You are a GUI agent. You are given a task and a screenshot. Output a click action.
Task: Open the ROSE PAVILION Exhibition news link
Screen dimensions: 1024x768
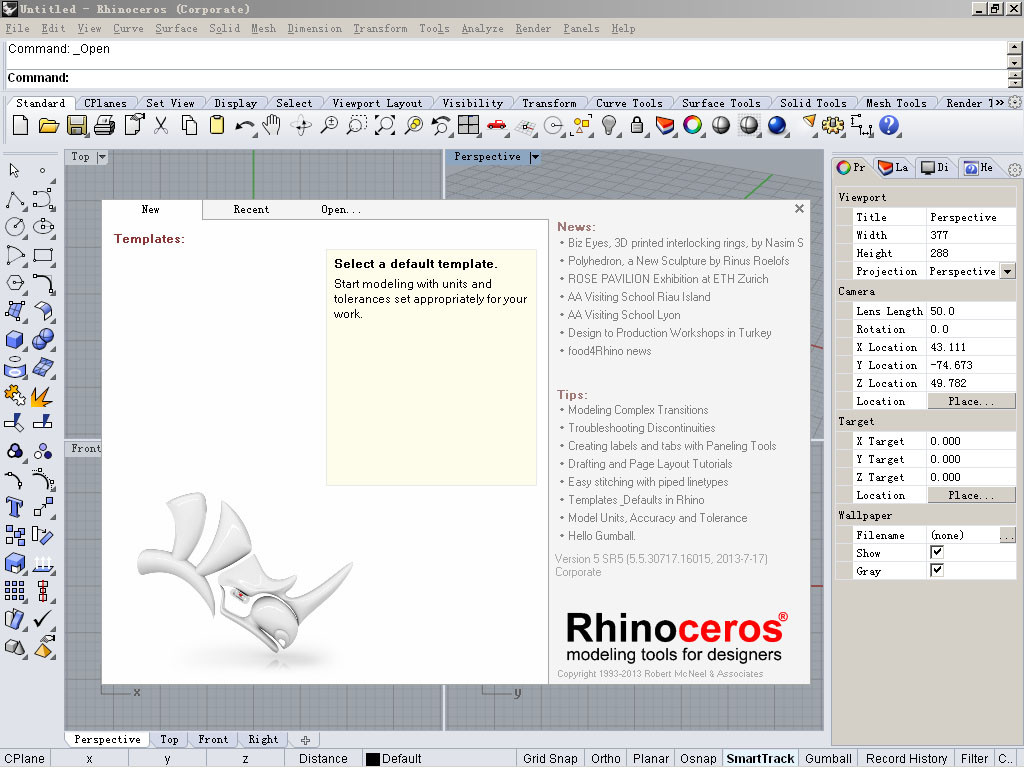coord(668,279)
